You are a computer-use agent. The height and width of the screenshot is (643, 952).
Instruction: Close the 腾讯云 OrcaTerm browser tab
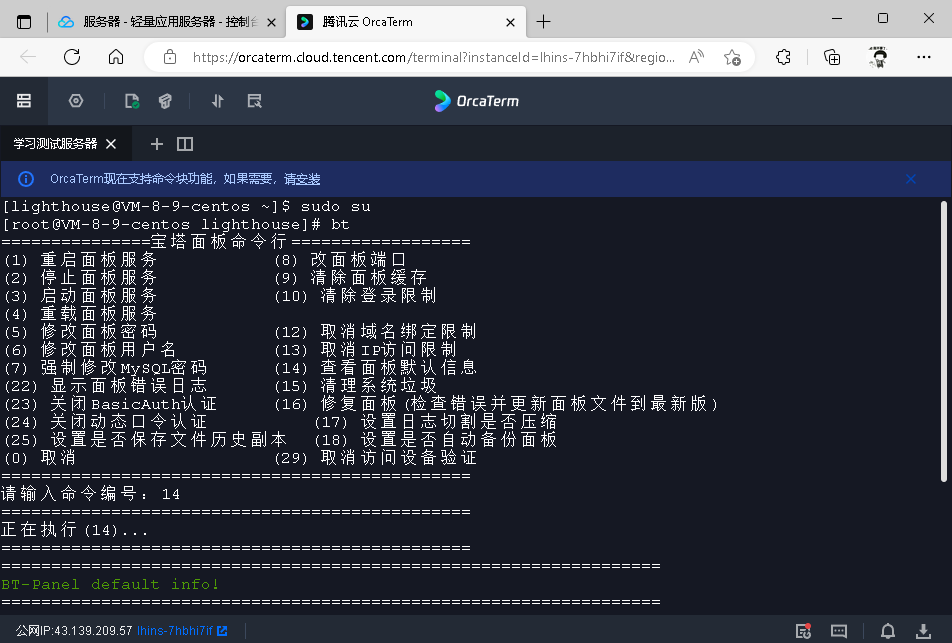click(511, 22)
